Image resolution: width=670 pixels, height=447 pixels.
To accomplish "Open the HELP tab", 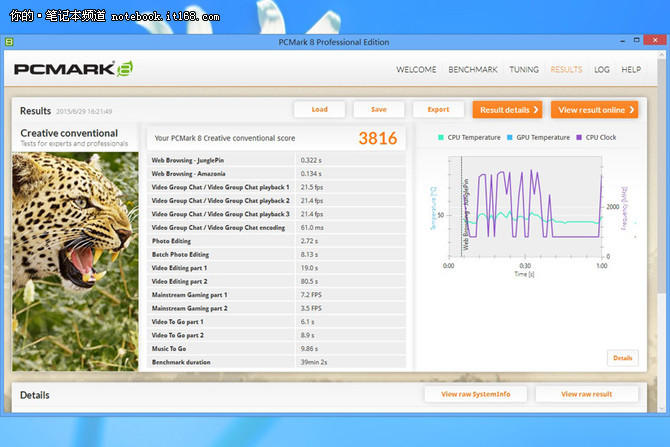I will 631,70.
